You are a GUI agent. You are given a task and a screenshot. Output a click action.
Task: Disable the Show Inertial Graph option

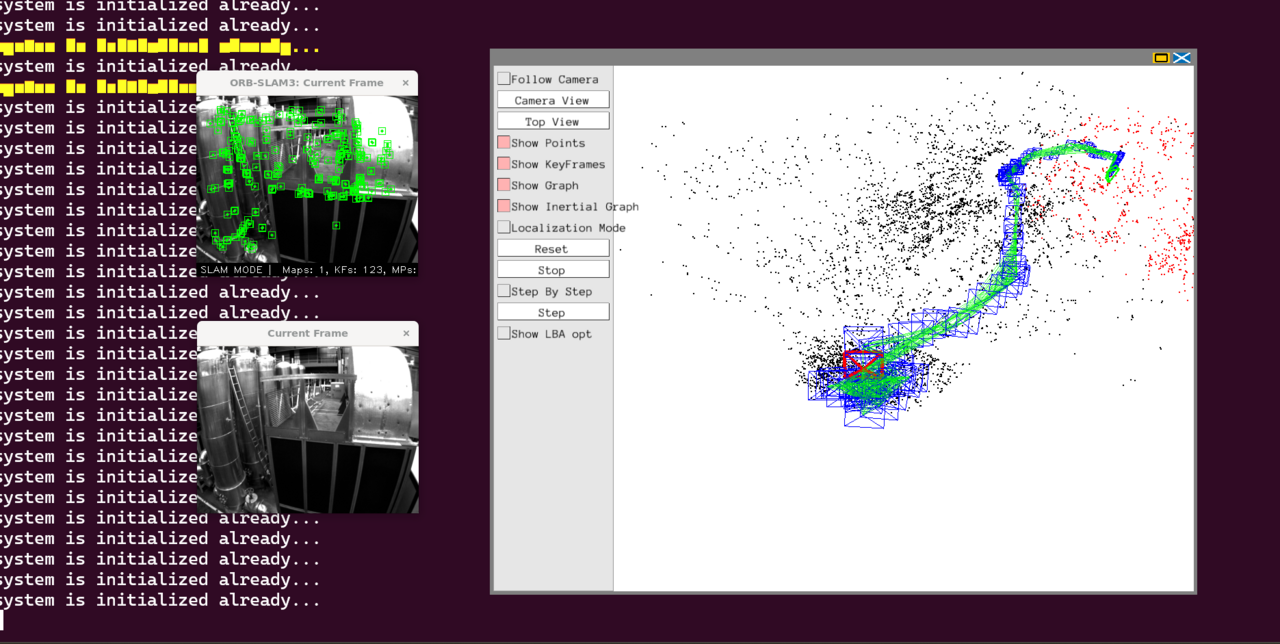(x=504, y=206)
